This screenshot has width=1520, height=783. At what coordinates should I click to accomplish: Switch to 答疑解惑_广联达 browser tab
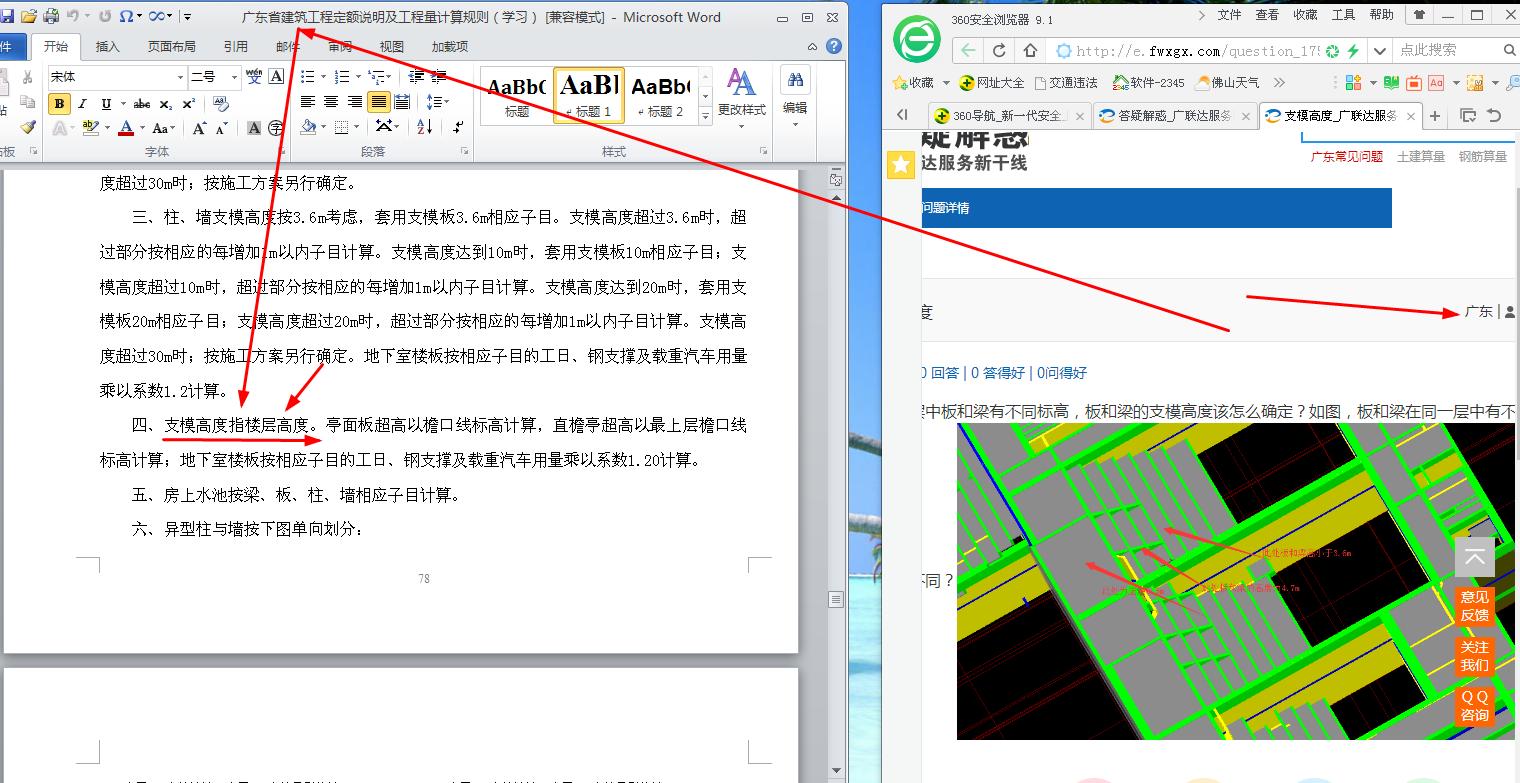point(1174,116)
